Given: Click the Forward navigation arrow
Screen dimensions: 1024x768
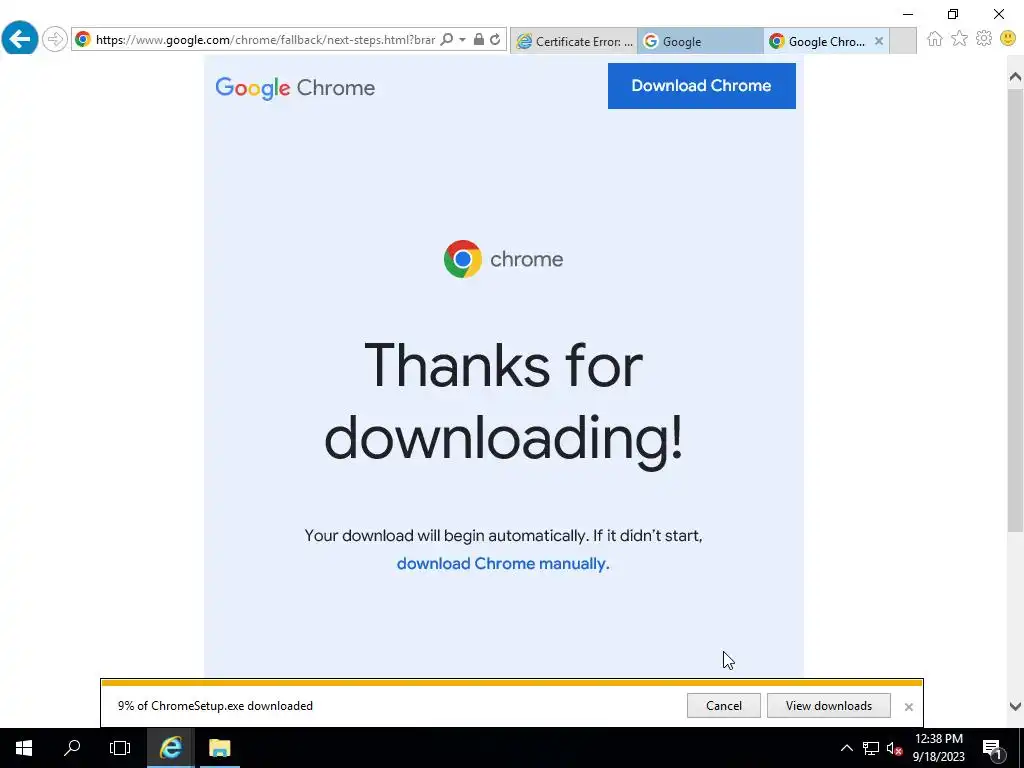Looking at the screenshot, I should (x=55, y=39).
